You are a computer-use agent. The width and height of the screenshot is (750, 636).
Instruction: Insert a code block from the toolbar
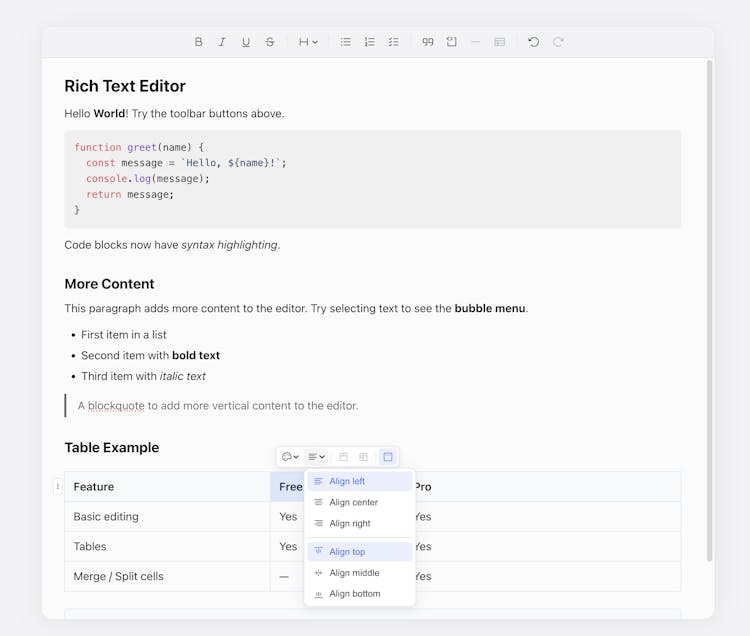click(x=452, y=42)
